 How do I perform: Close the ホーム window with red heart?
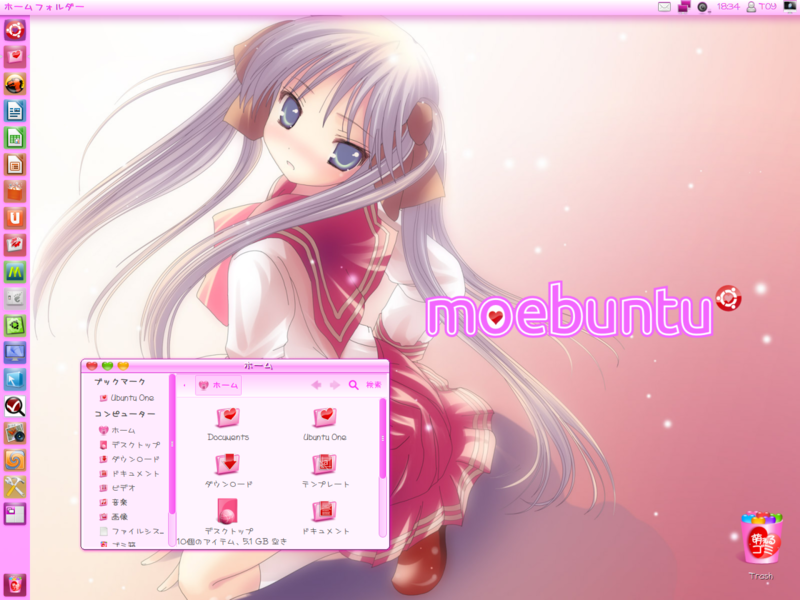(x=92, y=366)
